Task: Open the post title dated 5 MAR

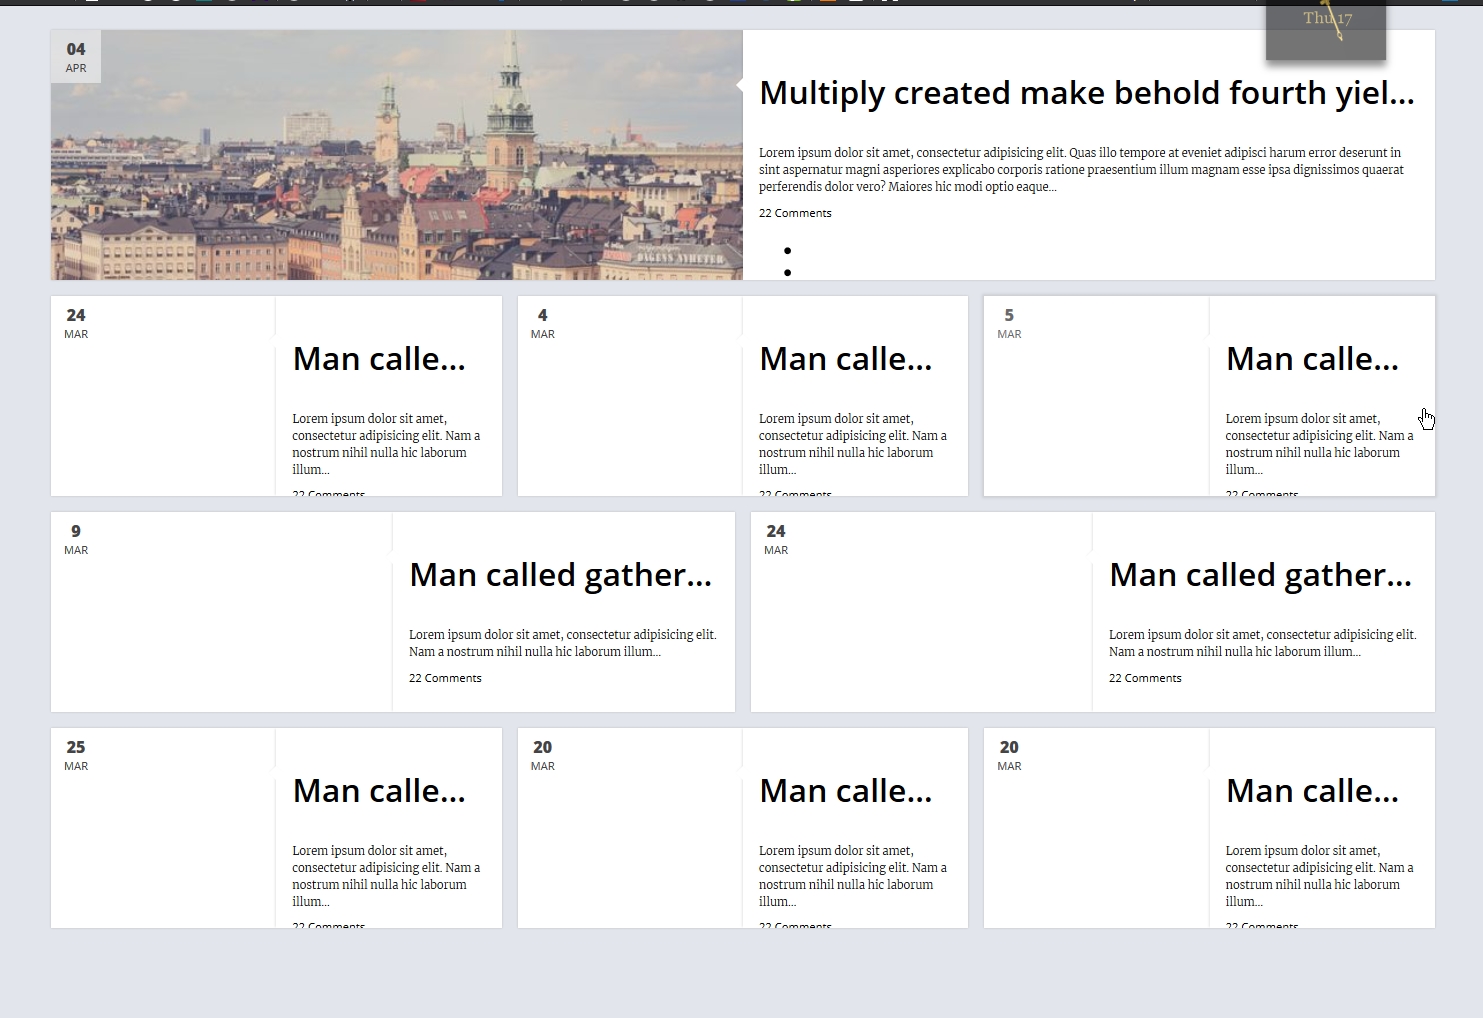Action: 1312,359
